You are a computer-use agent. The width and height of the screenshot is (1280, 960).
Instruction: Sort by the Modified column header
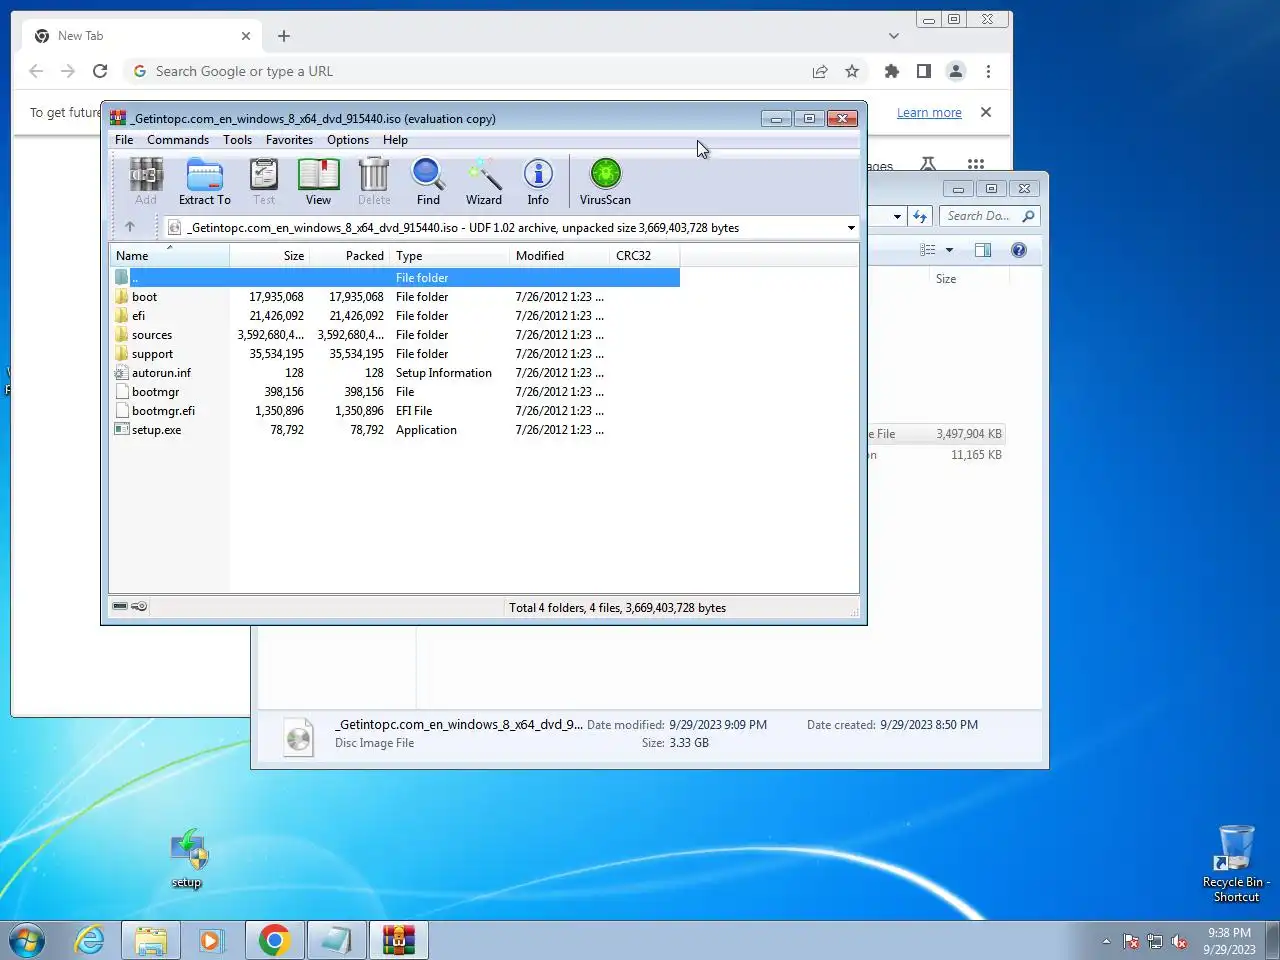560,256
